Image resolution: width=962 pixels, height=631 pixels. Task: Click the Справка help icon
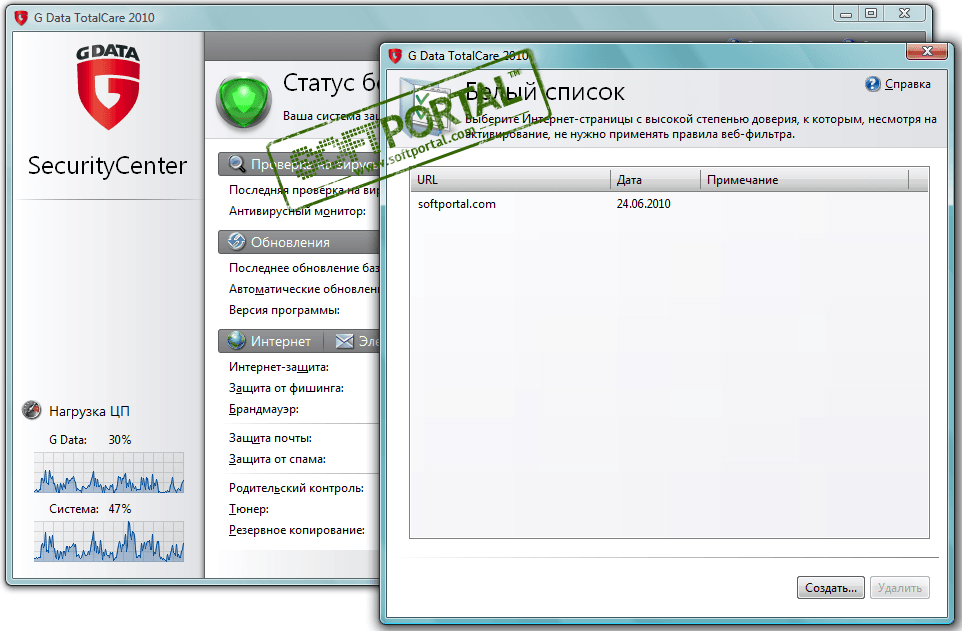(872, 84)
